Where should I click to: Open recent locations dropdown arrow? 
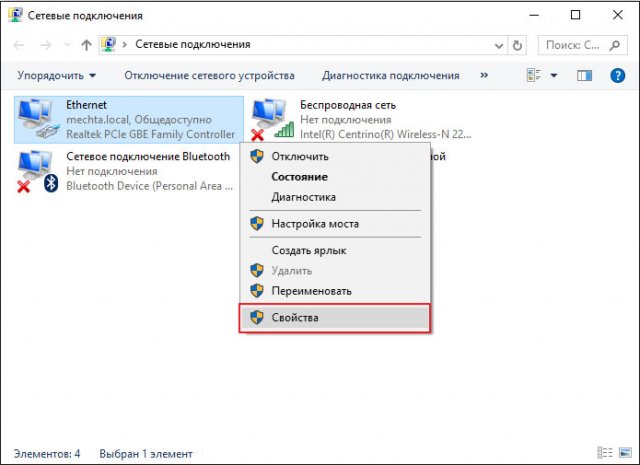tap(67, 45)
